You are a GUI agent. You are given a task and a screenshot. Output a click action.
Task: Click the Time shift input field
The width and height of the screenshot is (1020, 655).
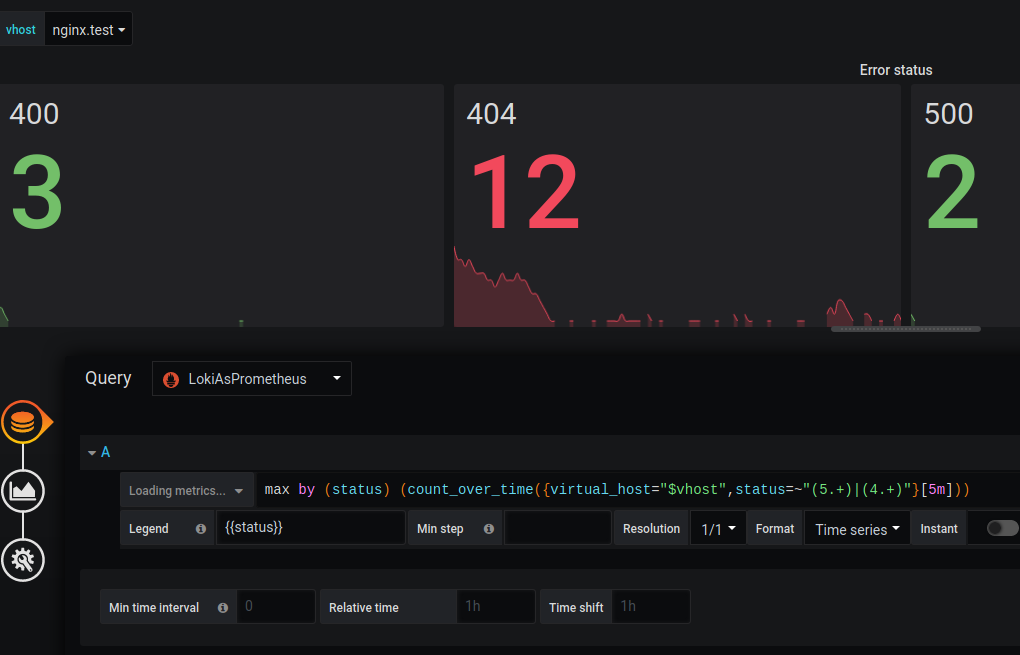click(651, 607)
